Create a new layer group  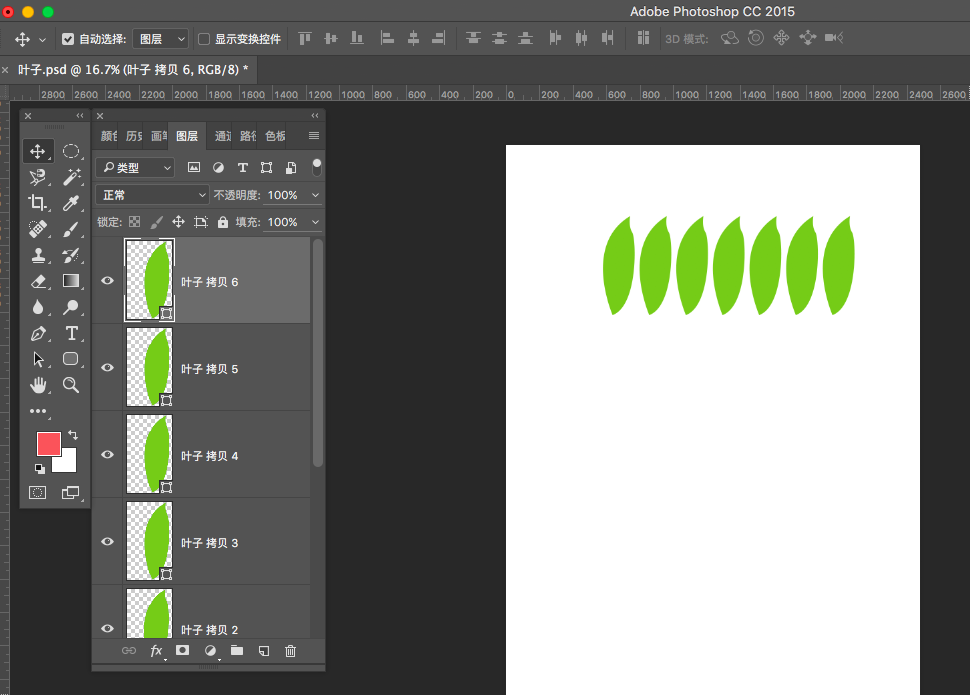tap(237, 650)
